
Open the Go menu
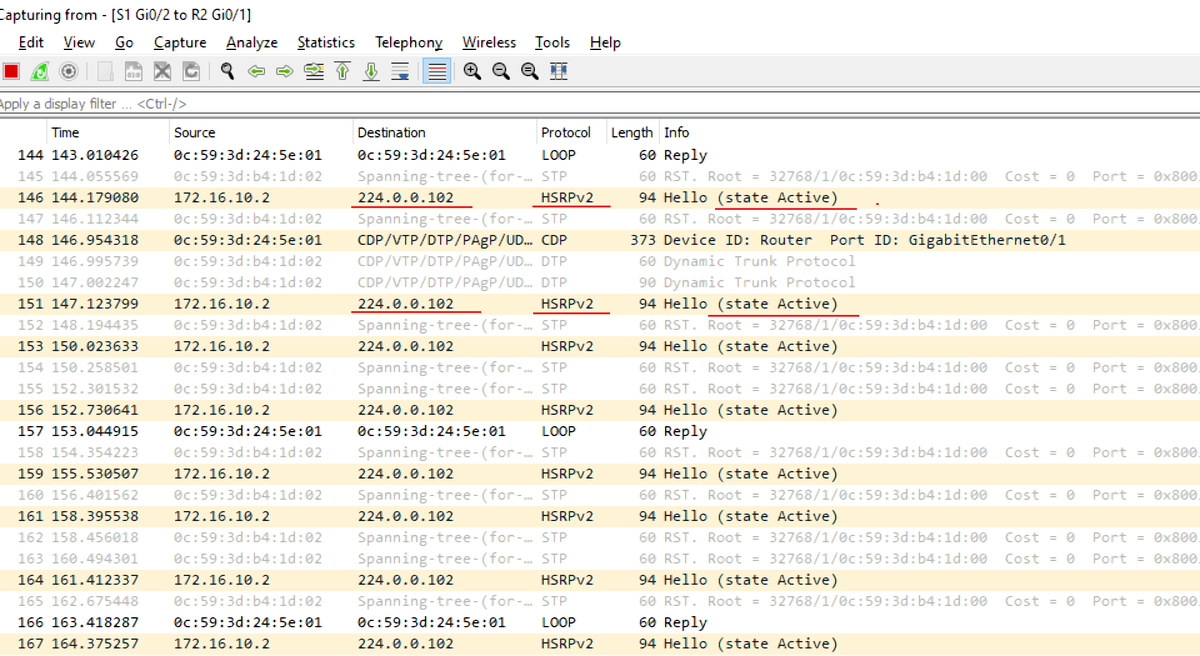pyautogui.click(x=124, y=42)
